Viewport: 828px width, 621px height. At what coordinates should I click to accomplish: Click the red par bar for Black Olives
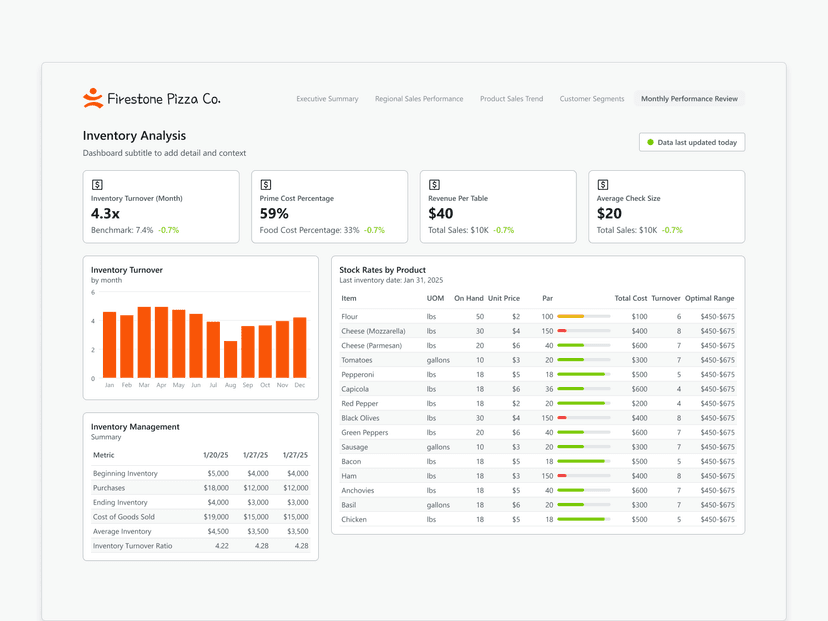click(x=561, y=418)
